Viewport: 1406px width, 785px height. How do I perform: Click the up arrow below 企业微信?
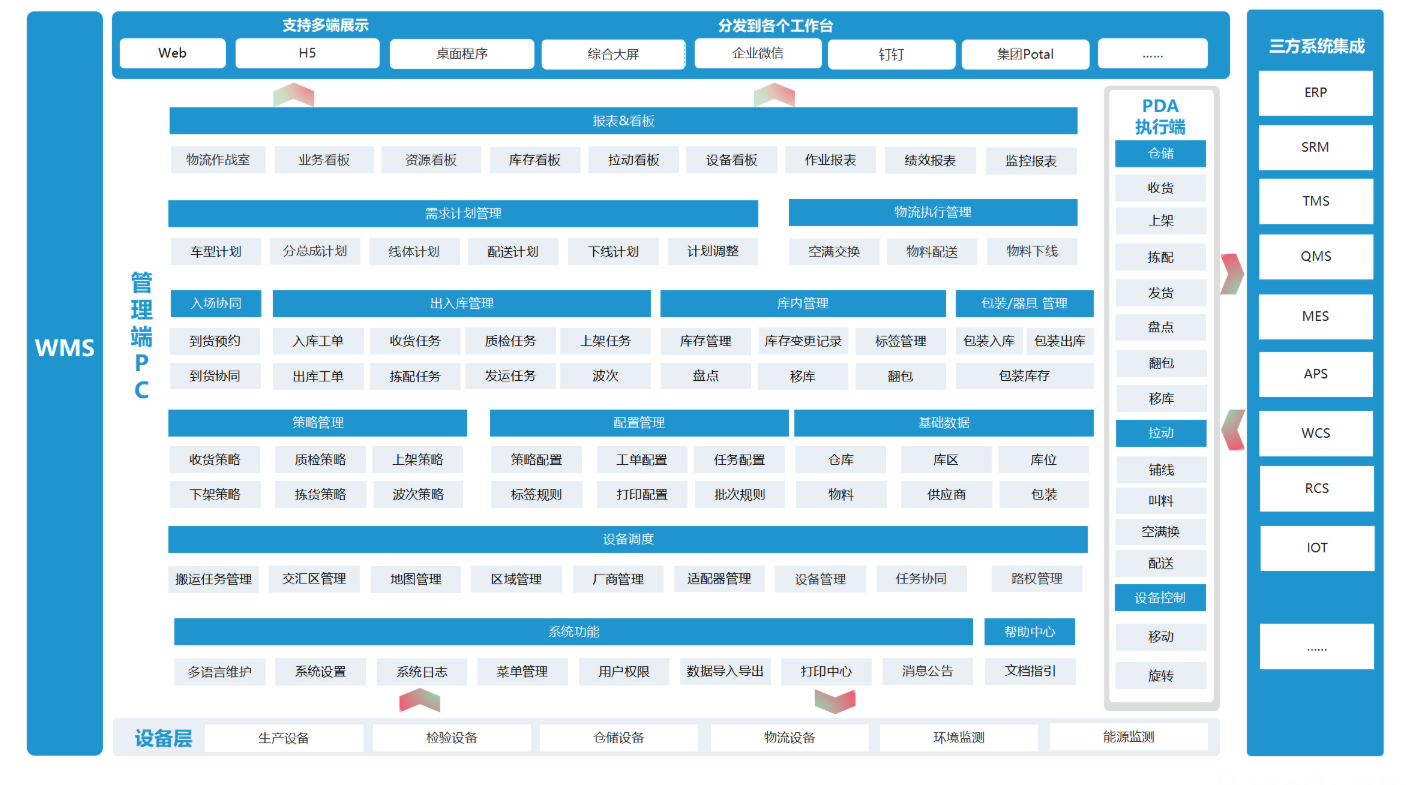coord(774,95)
